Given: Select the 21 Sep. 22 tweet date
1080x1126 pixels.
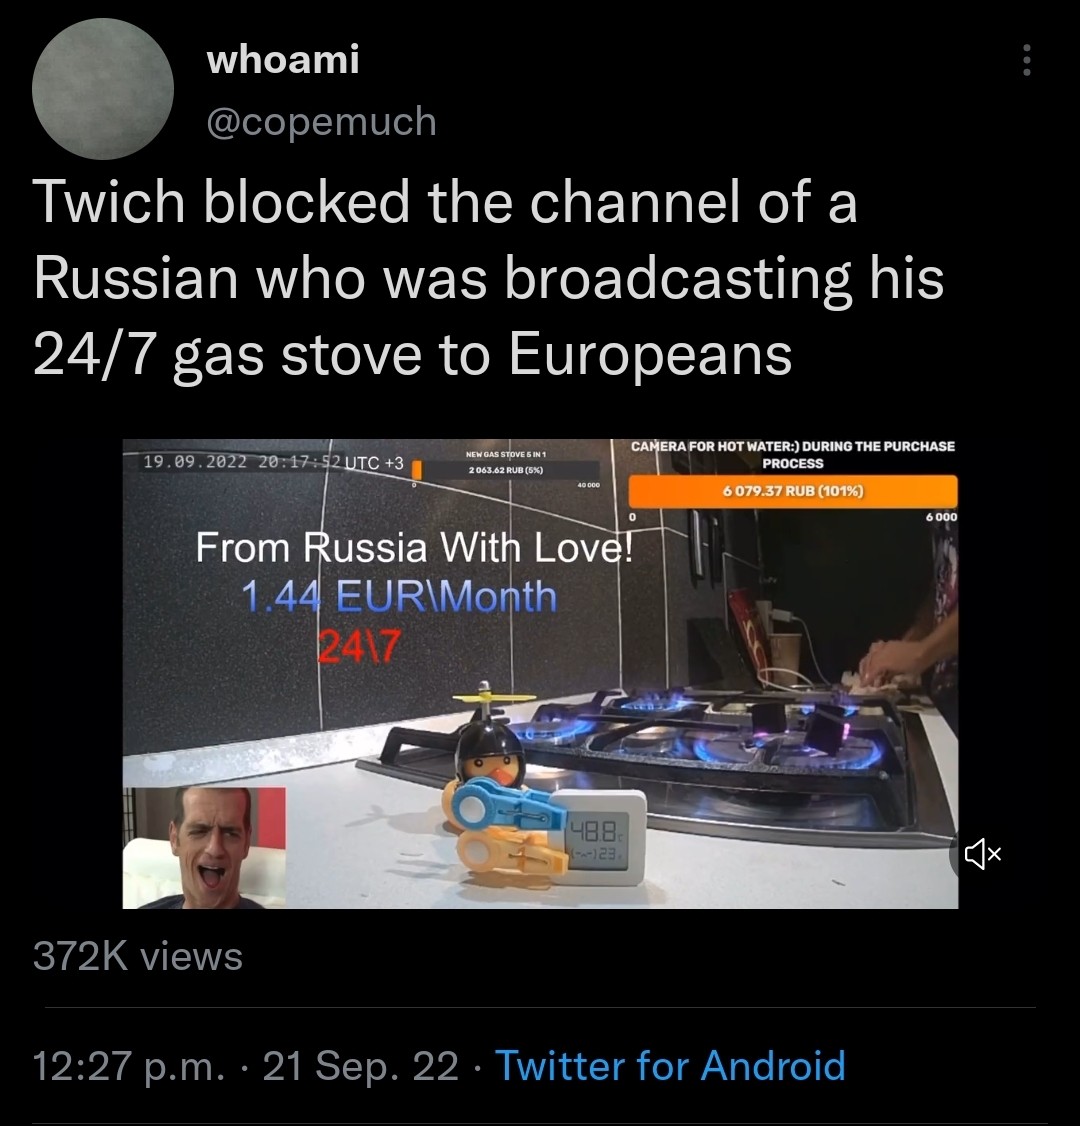Looking at the screenshot, I should [x=361, y=1065].
